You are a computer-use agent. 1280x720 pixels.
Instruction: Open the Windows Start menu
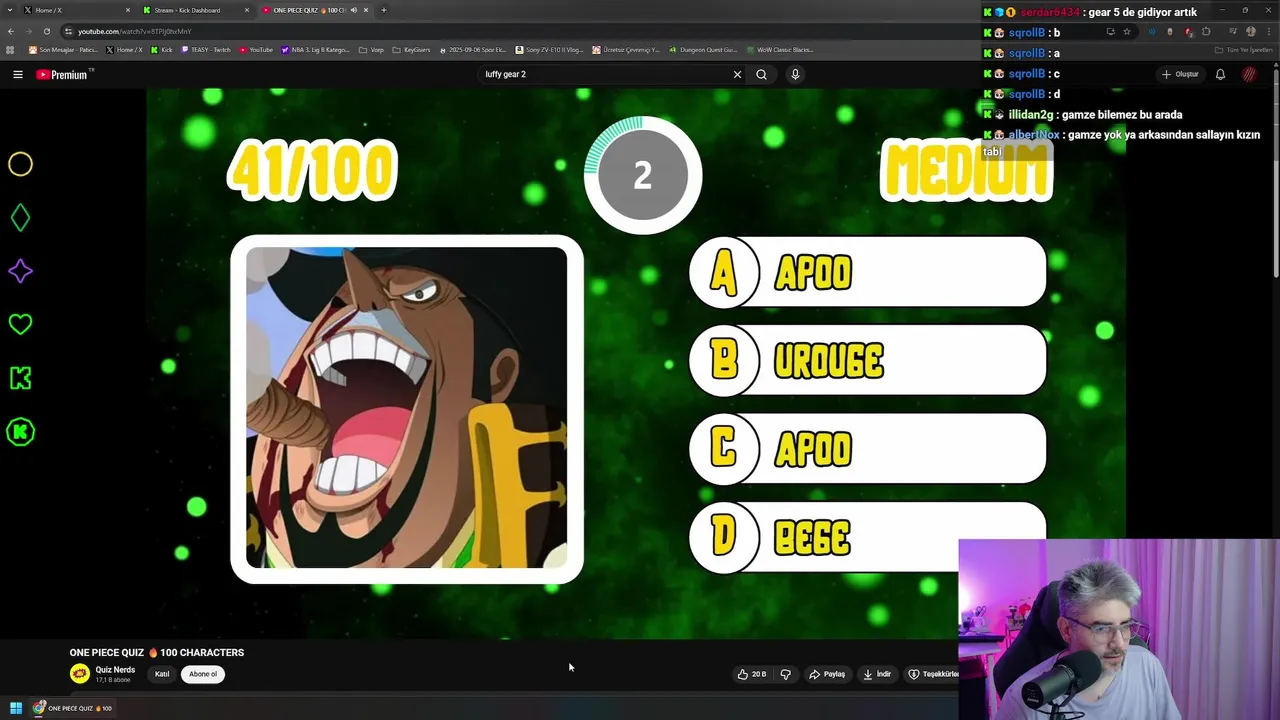click(16, 708)
